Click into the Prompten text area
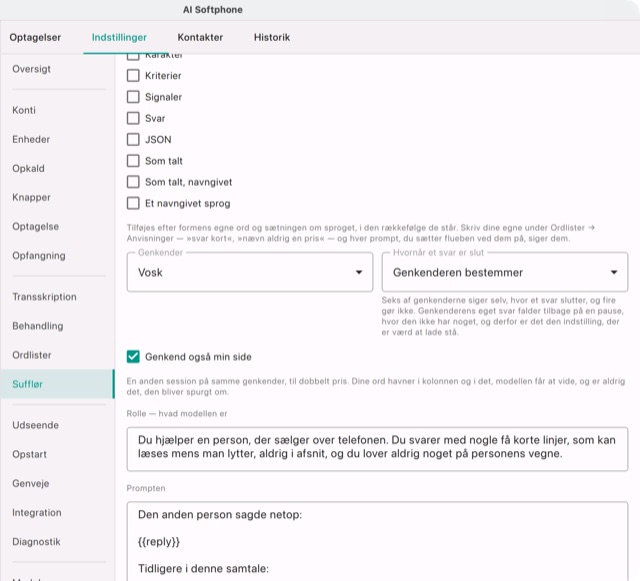 377,541
